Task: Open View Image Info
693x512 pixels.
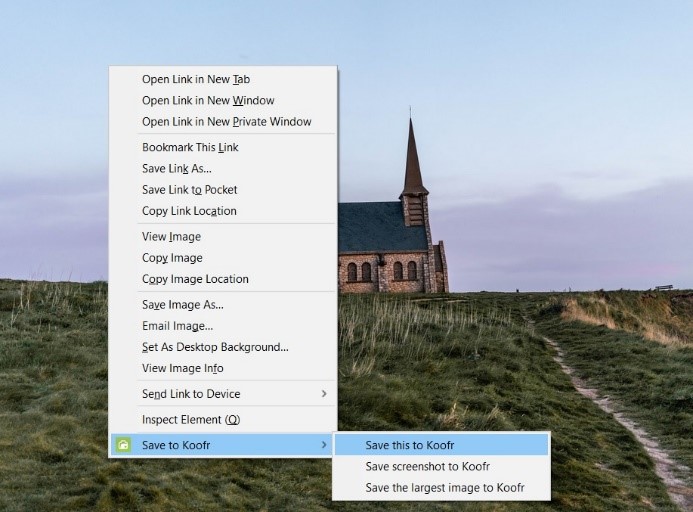Action: click(x=182, y=368)
